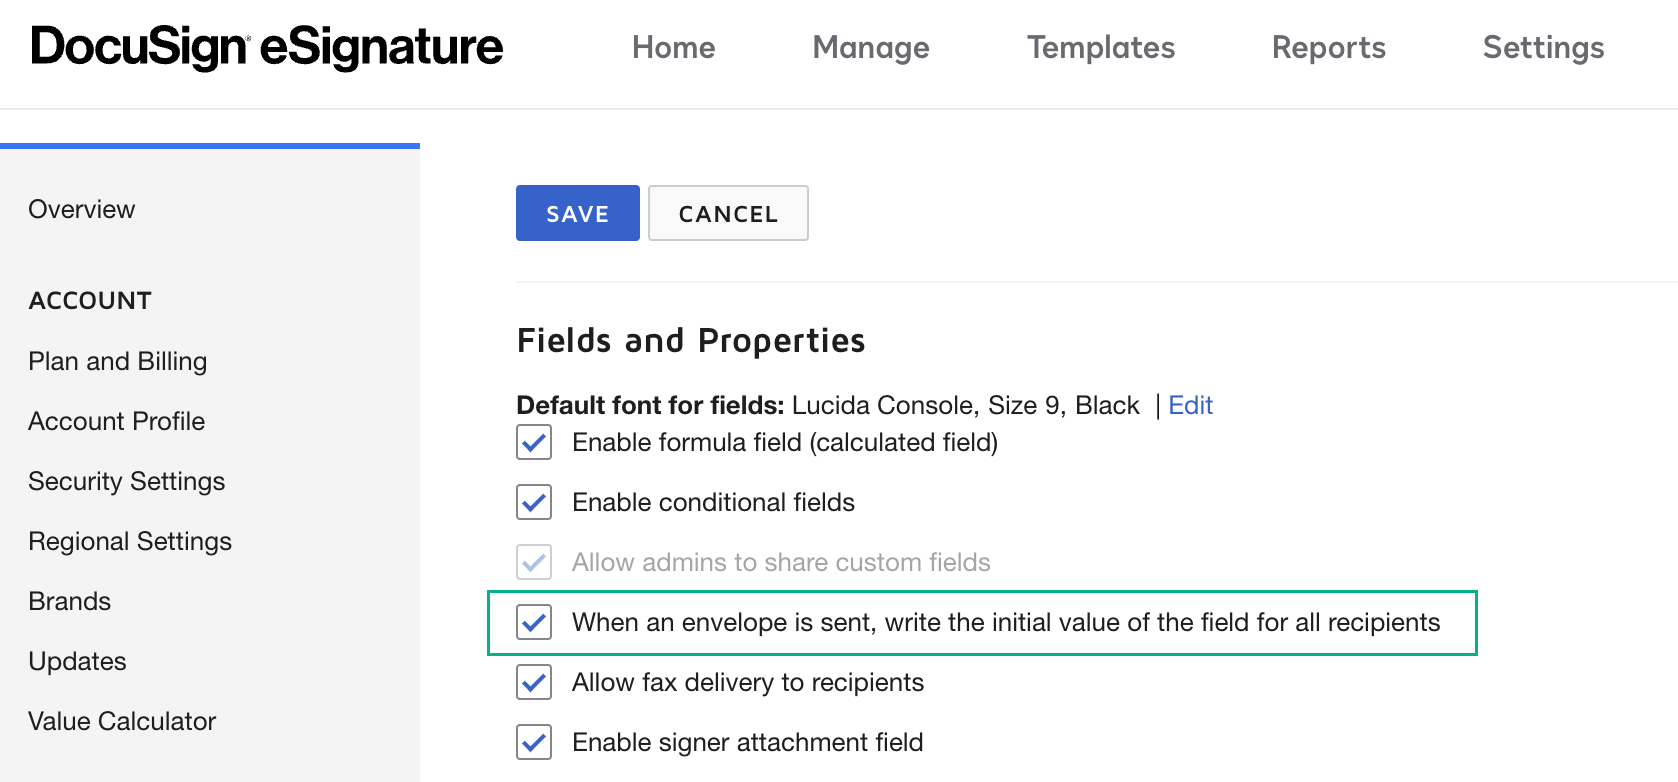
Task: Click the CANCEL button
Action: click(728, 213)
